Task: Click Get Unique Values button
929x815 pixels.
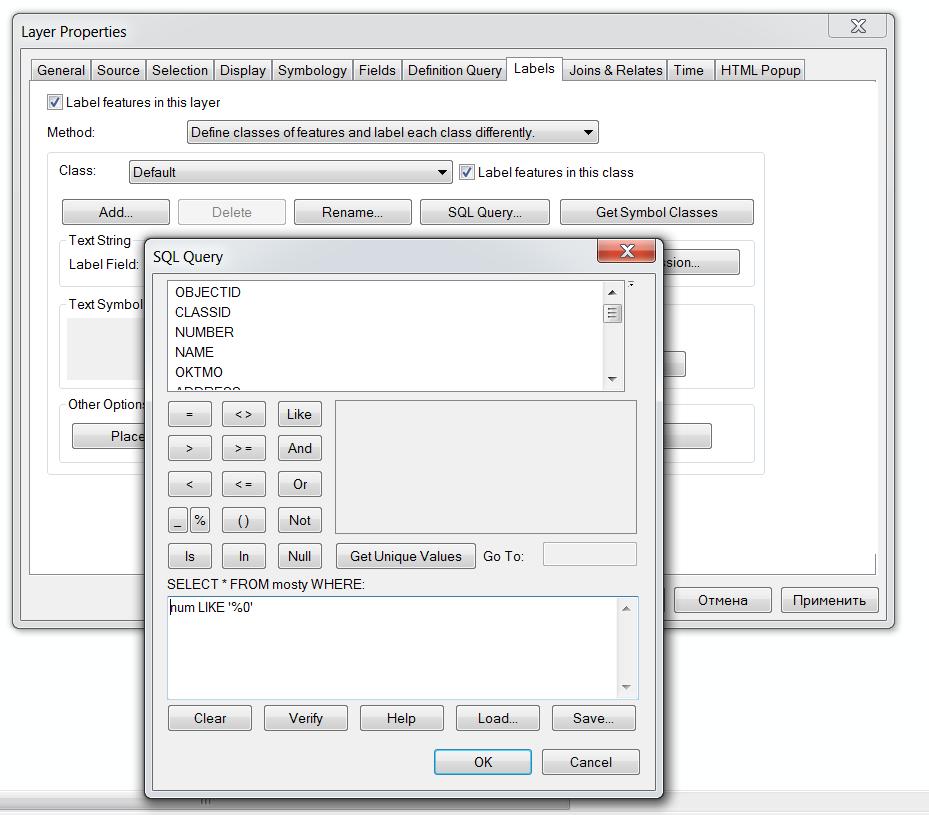Action: [x=406, y=556]
